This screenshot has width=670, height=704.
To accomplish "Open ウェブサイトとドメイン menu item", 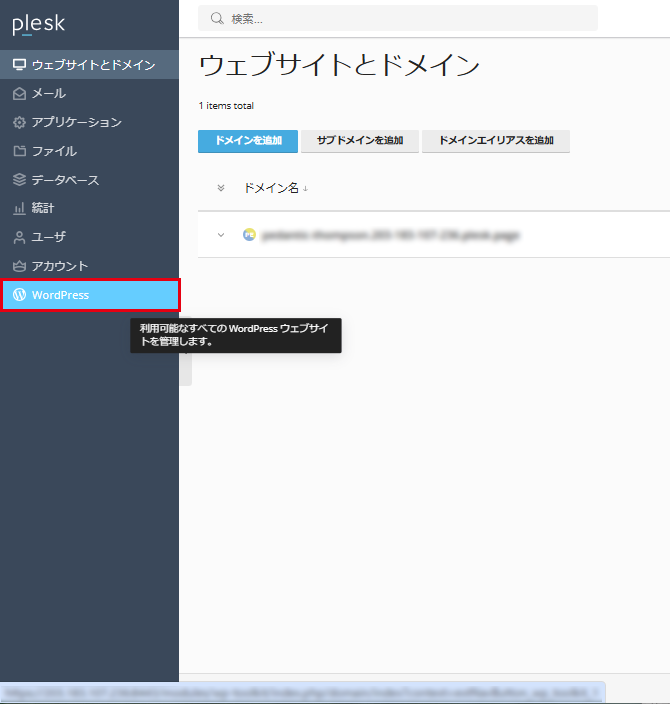I will coord(89,65).
